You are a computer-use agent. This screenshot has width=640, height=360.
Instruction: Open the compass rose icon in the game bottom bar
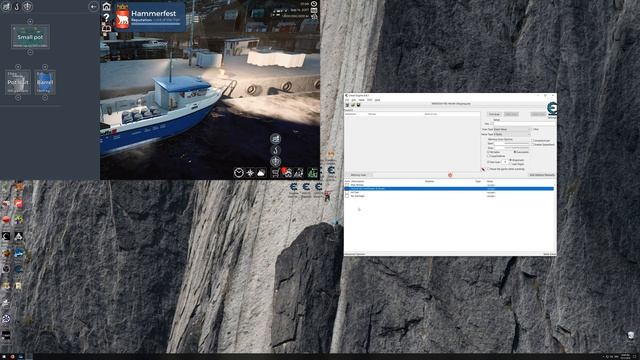point(250,173)
